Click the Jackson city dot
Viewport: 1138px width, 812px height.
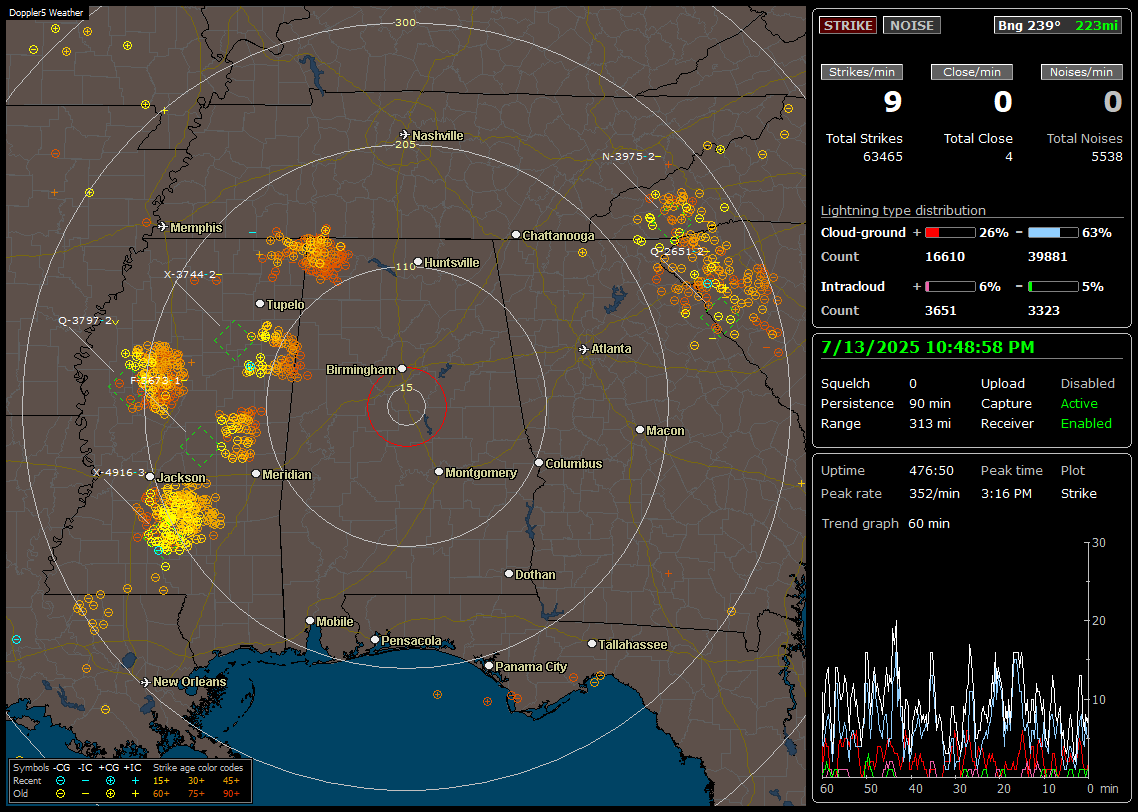click(150, 477)
